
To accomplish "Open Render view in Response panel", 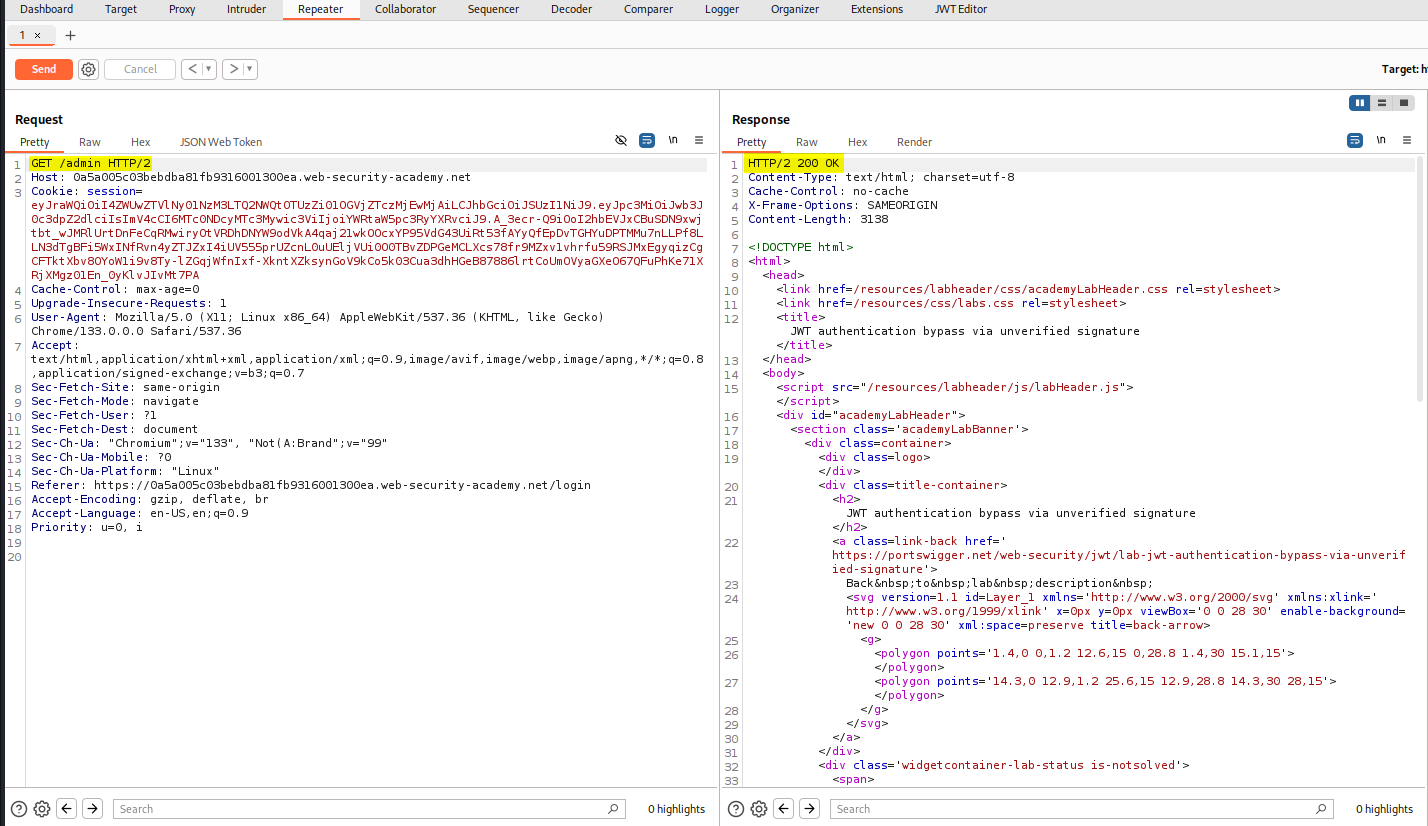I will click(915, 142).
